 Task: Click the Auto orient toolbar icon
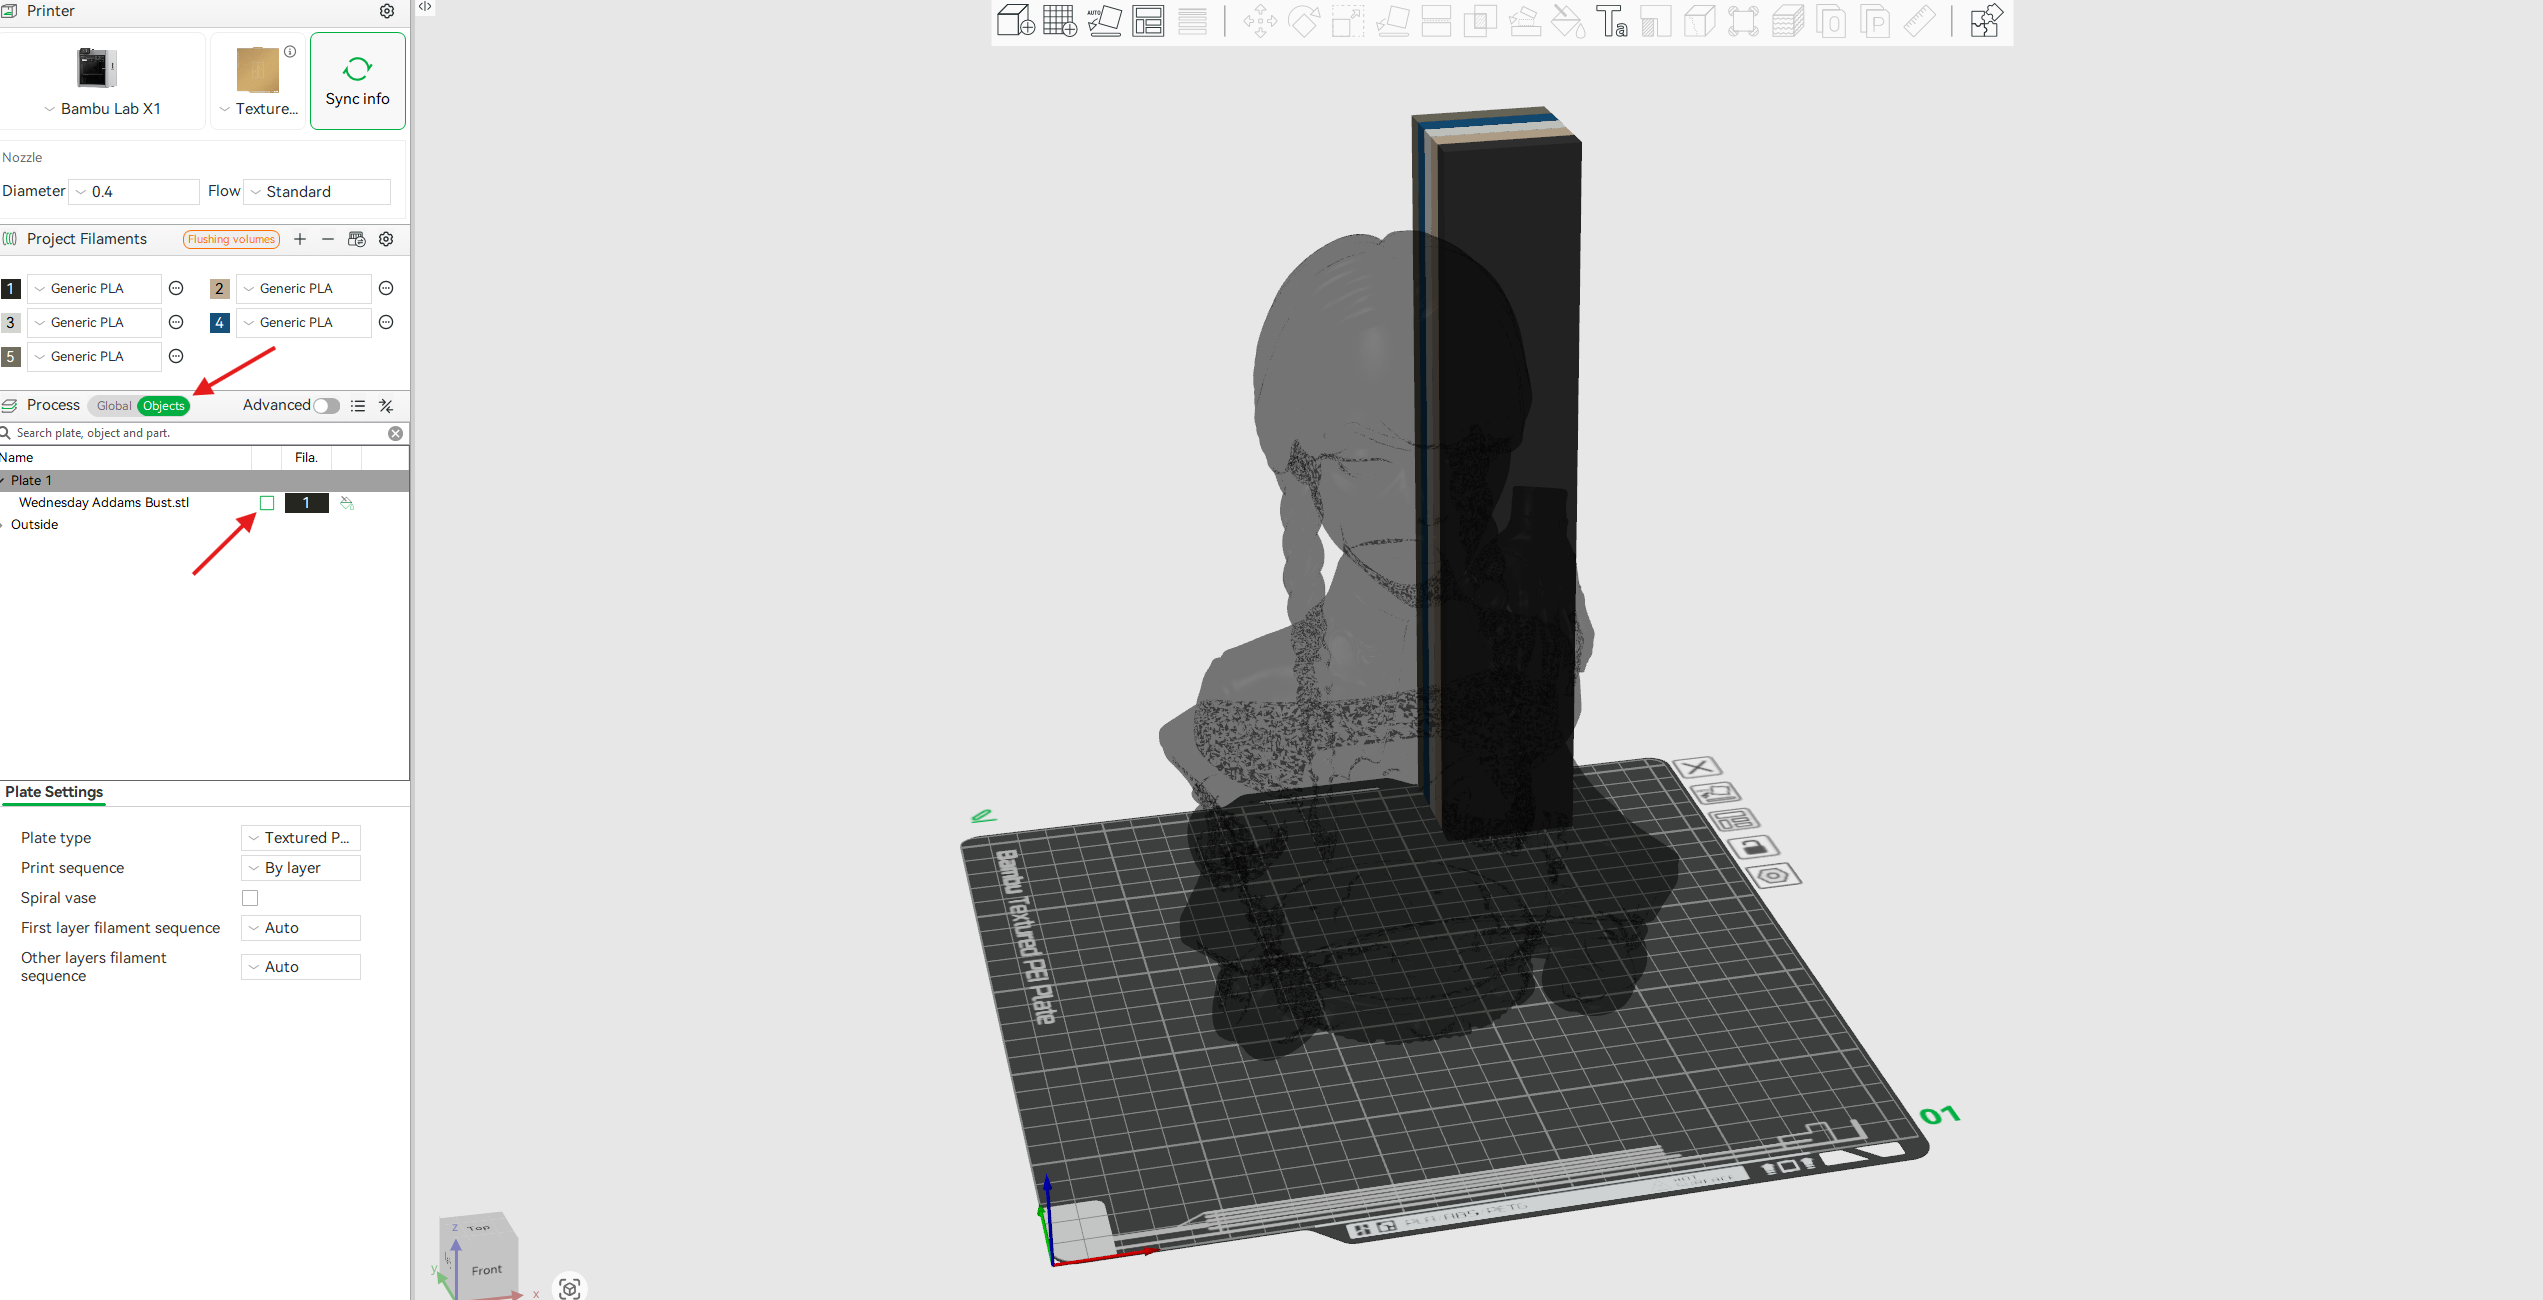click(1104, 20)
